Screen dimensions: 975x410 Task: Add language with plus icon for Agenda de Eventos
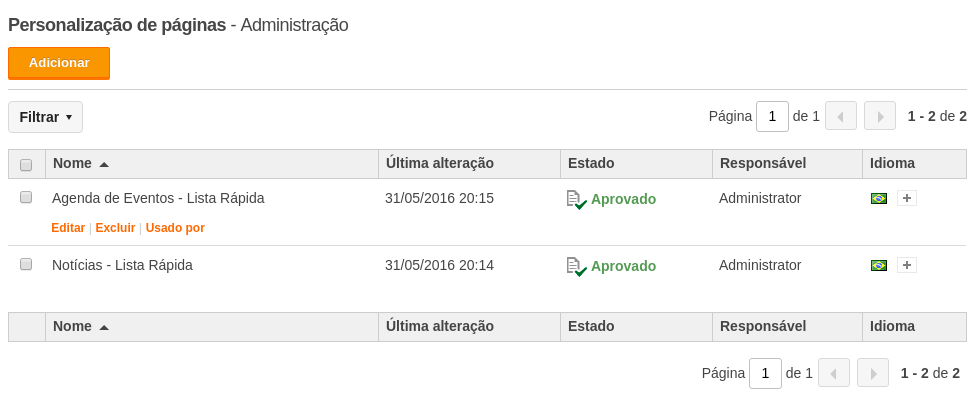907,198
